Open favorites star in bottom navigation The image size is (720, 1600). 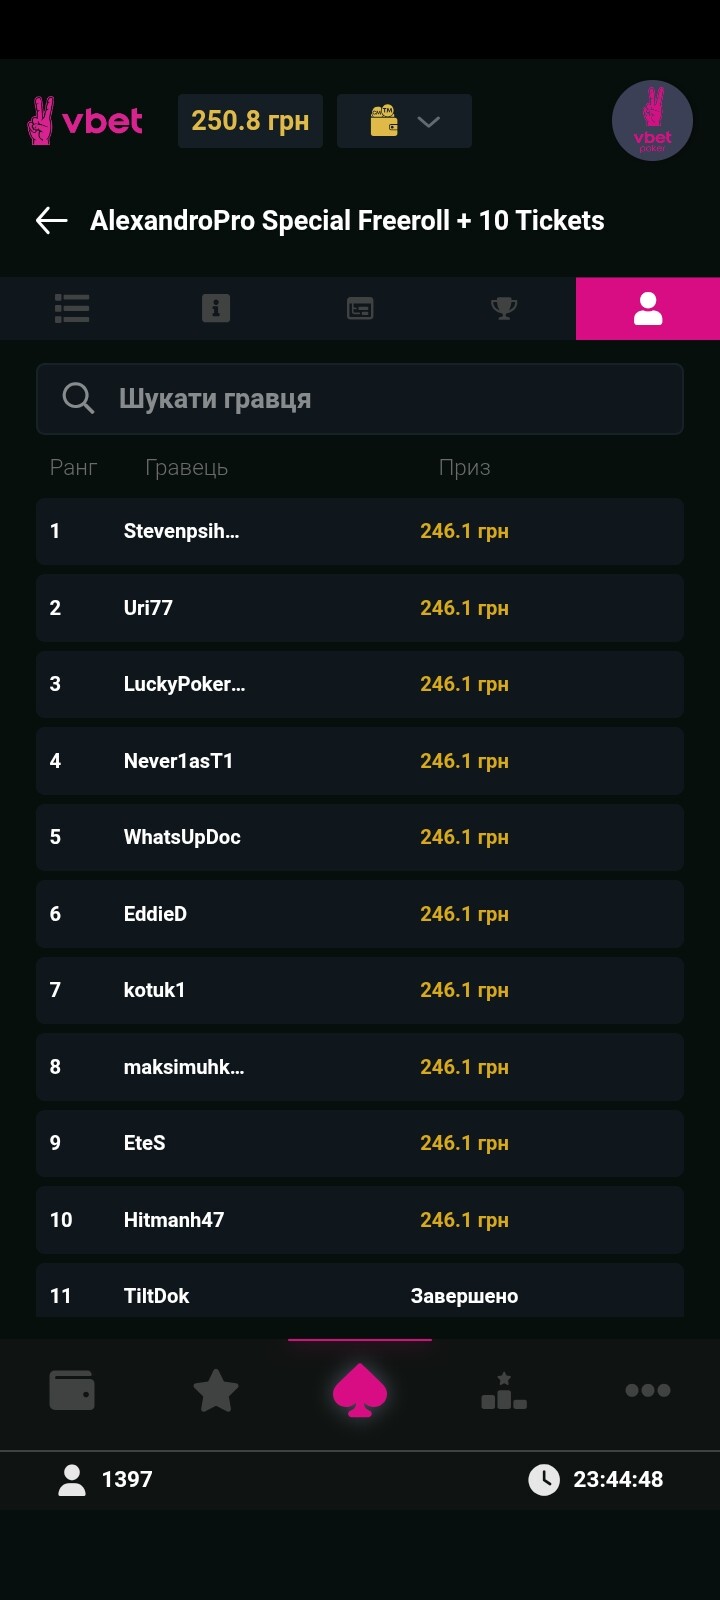(216, 1390)
